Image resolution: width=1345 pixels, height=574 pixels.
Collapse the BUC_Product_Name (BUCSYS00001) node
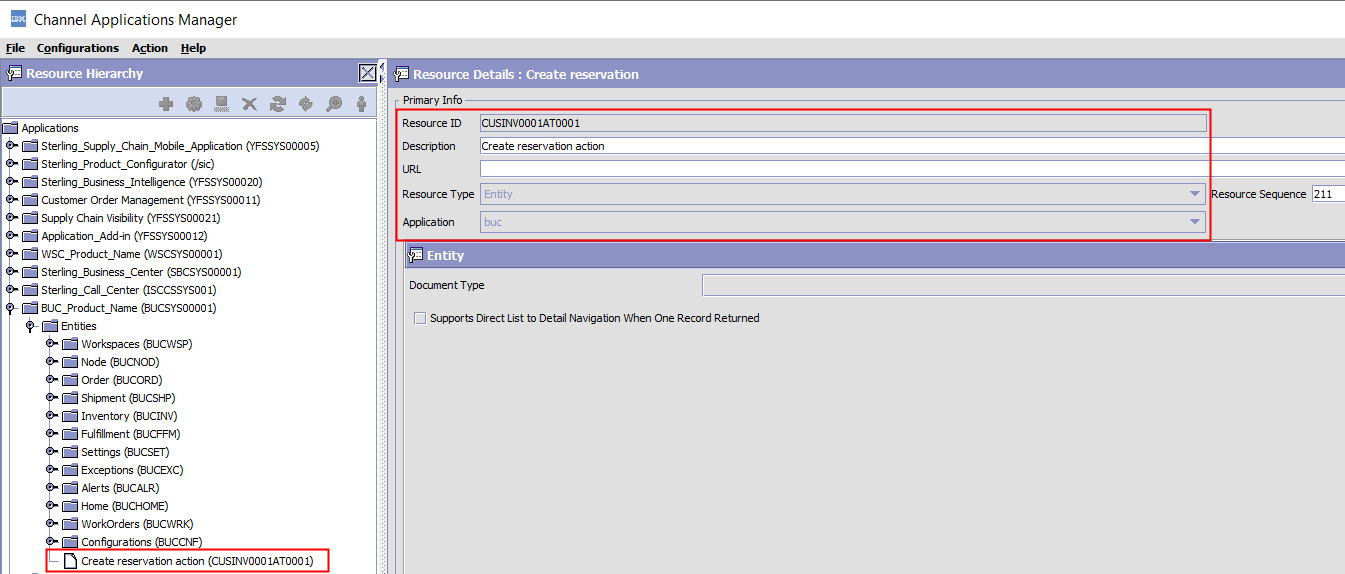click(x=11, y=308)
